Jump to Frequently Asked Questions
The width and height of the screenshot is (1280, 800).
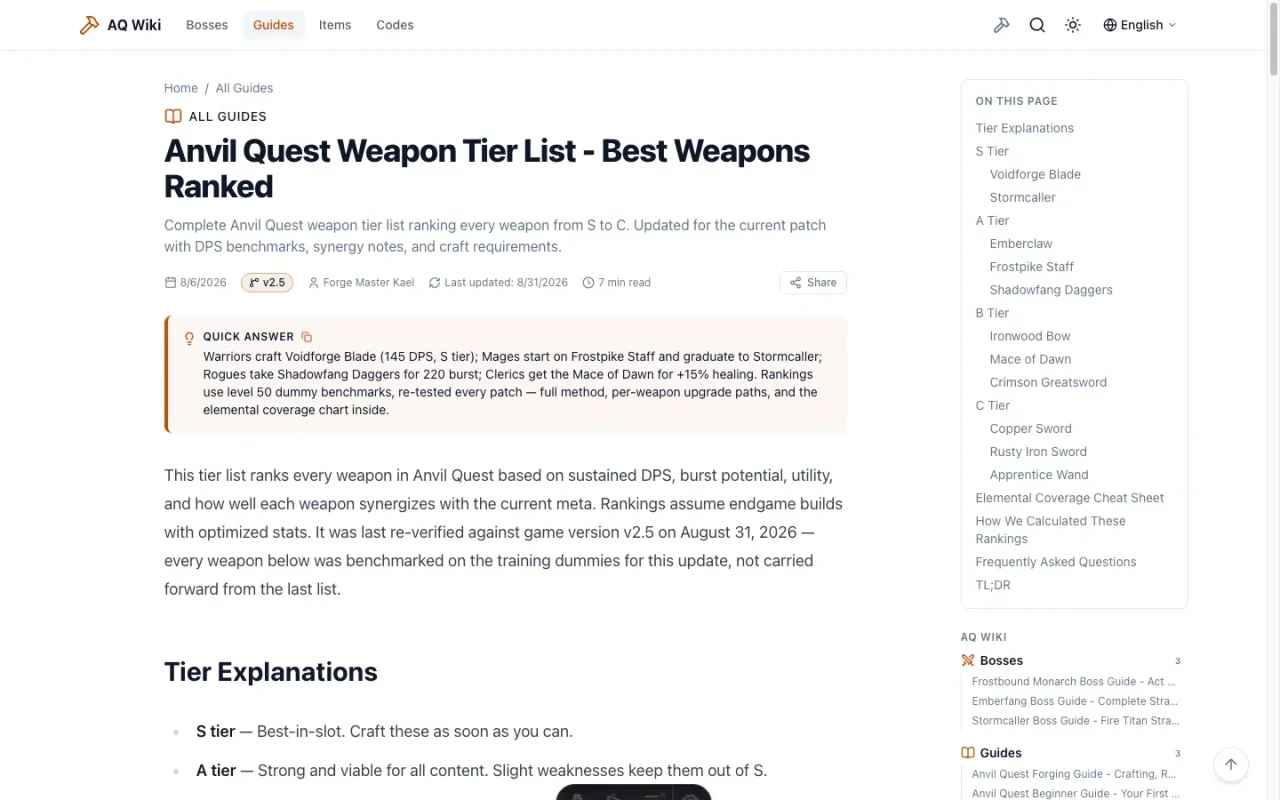pyautogui.click(x=1056, y=562)
